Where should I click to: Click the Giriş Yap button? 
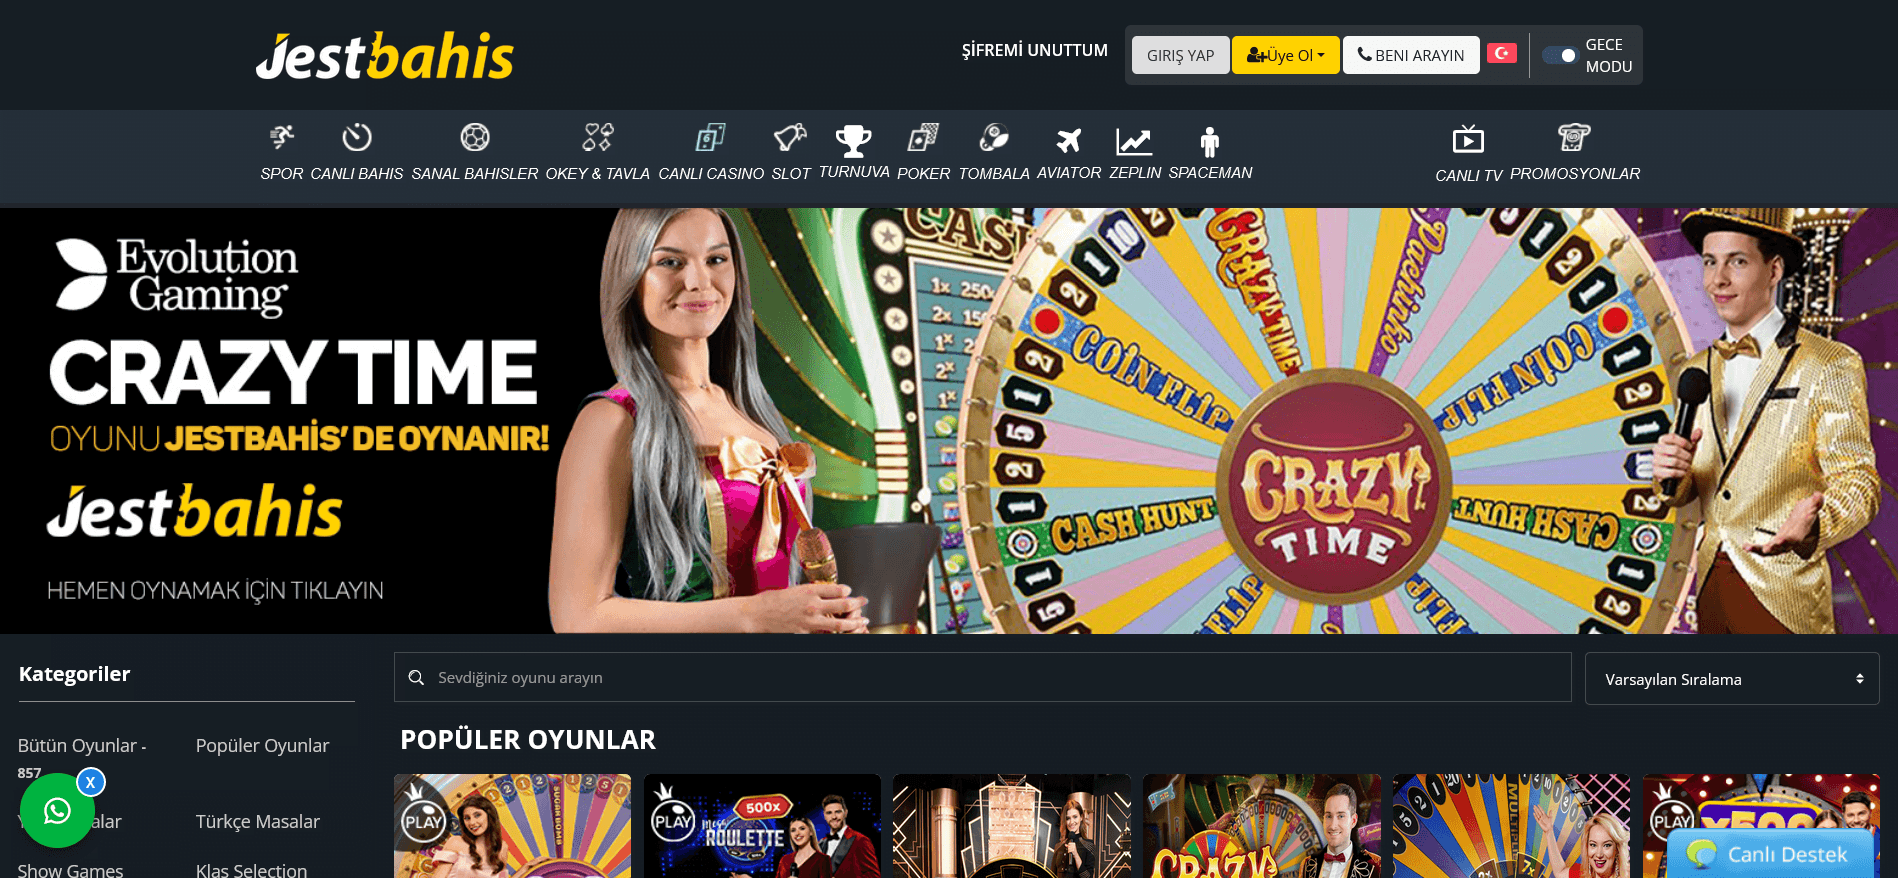pos(1181,55)
